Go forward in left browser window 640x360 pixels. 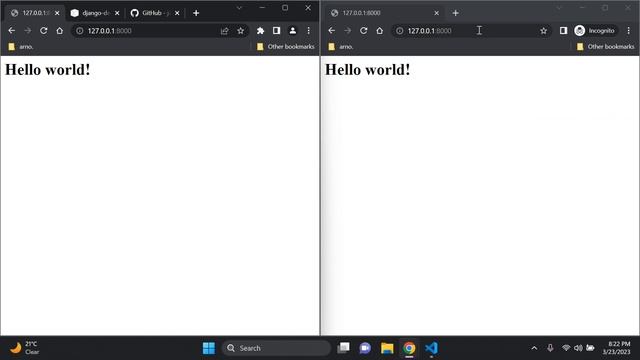[x=27, y=31]
